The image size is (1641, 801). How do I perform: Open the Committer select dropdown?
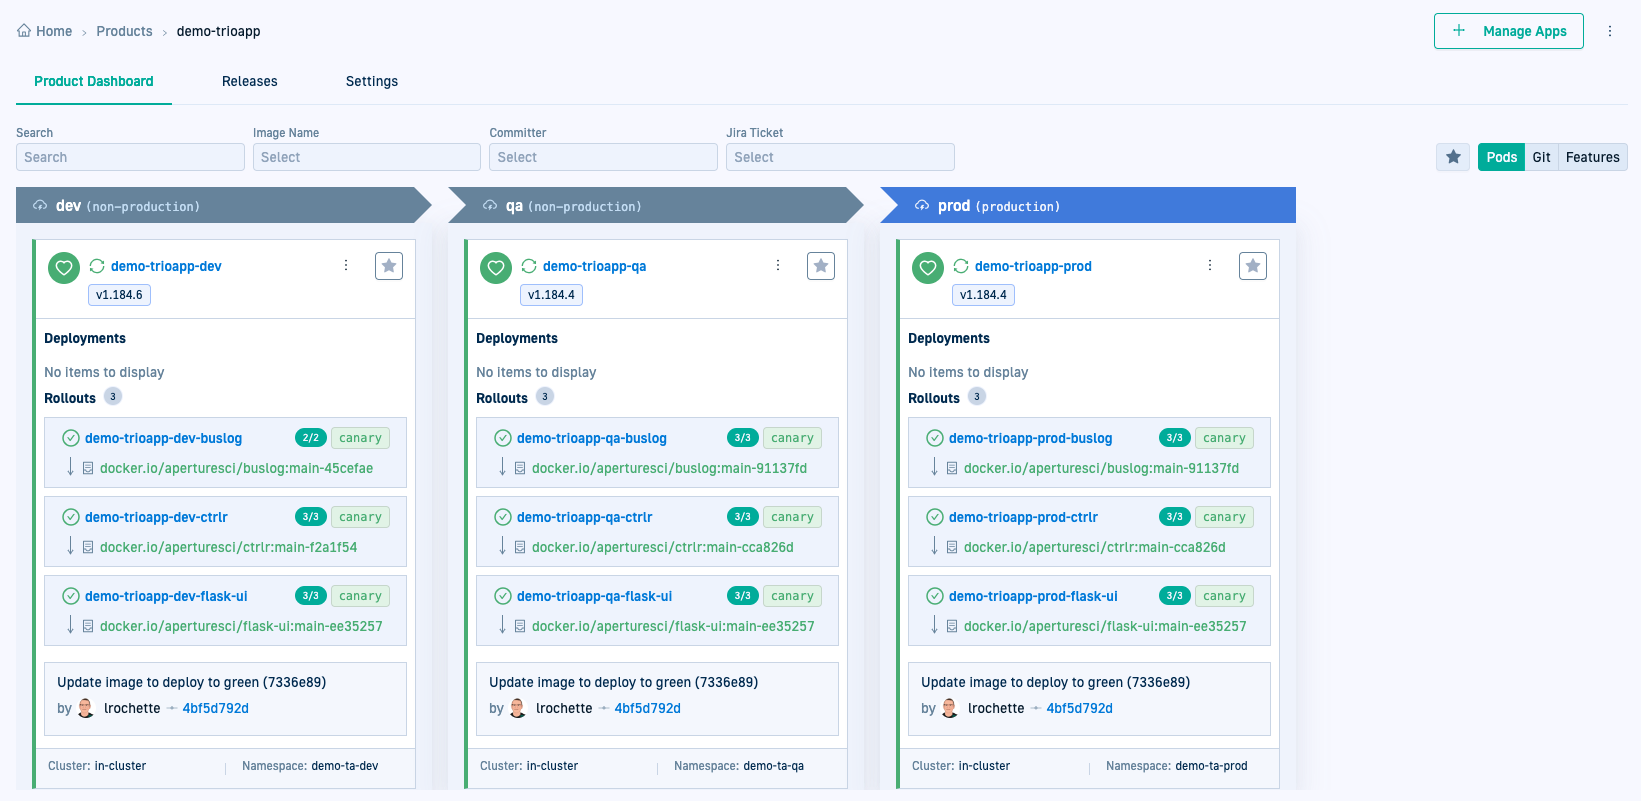[x=603, y=157]
